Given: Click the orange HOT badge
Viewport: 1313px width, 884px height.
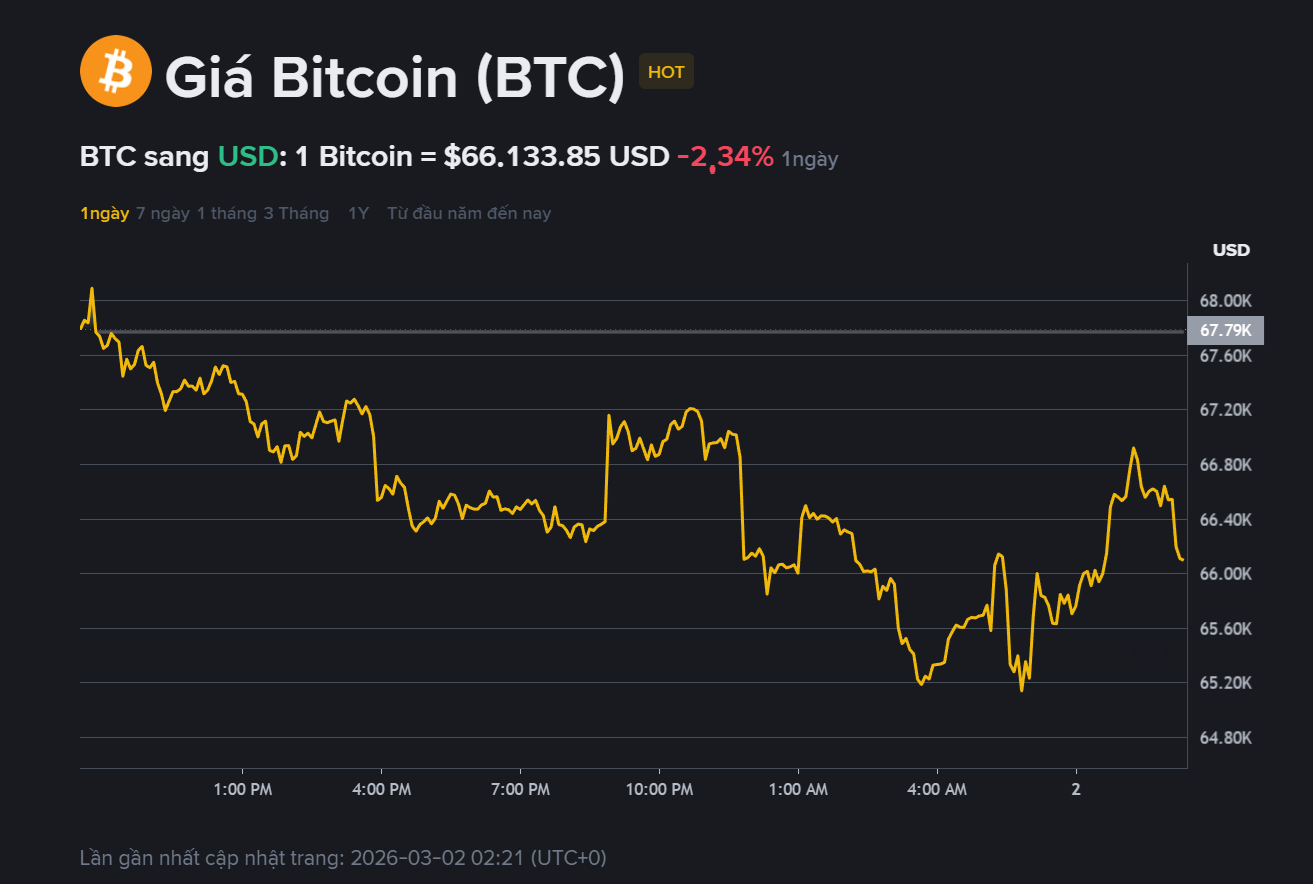Looking at the screenshot, I should pyautogui.click(x=666, y=71).
